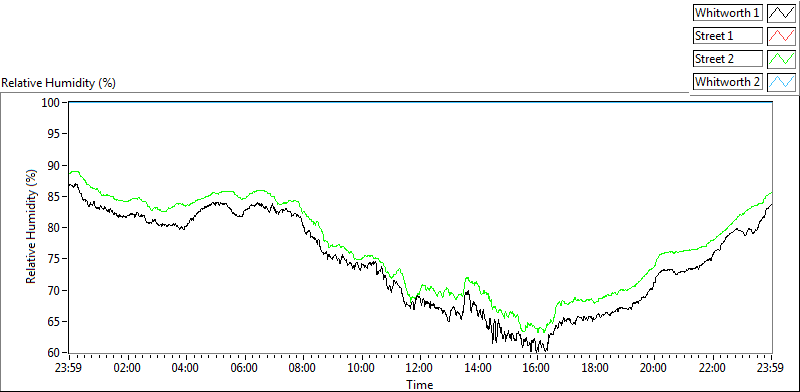The image size is (800, 392).
Task: Click the Street 2 green line icon
Action: pyautogui.click(x=781, y=58)
